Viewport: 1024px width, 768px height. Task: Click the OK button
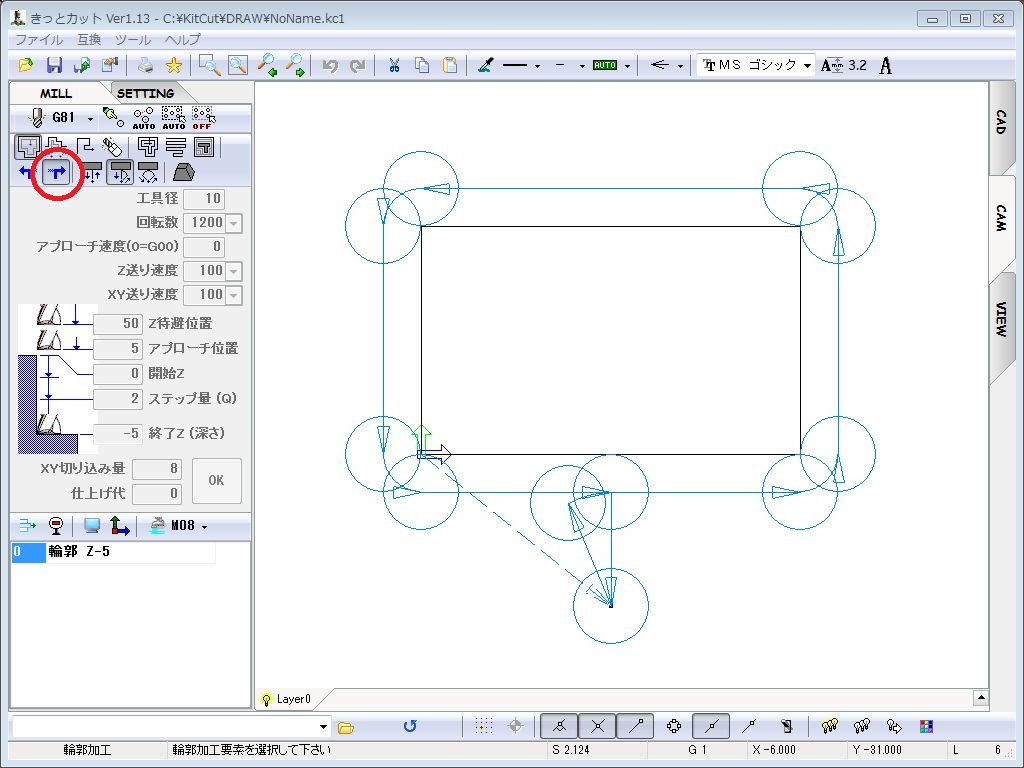click(216, 481)
